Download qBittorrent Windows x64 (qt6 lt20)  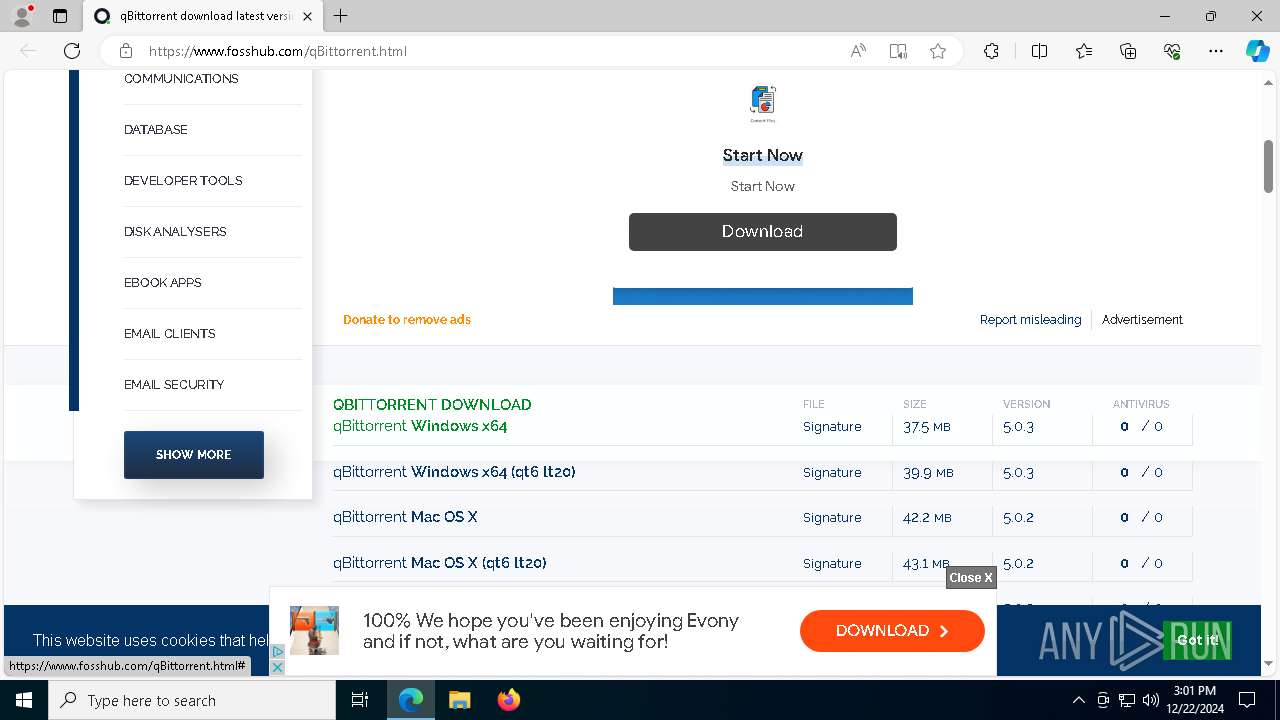454,472
